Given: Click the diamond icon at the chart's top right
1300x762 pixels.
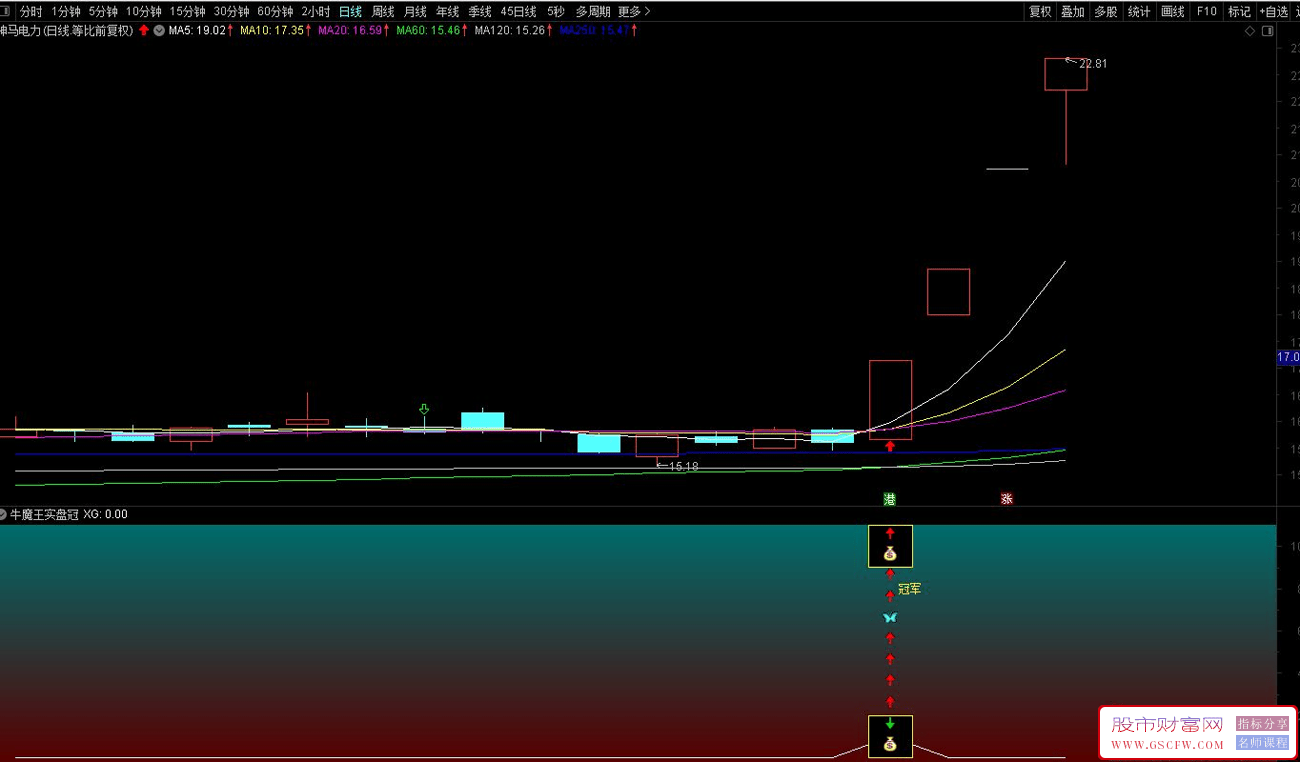Looking at the screenshot, I should [1250, 31].
